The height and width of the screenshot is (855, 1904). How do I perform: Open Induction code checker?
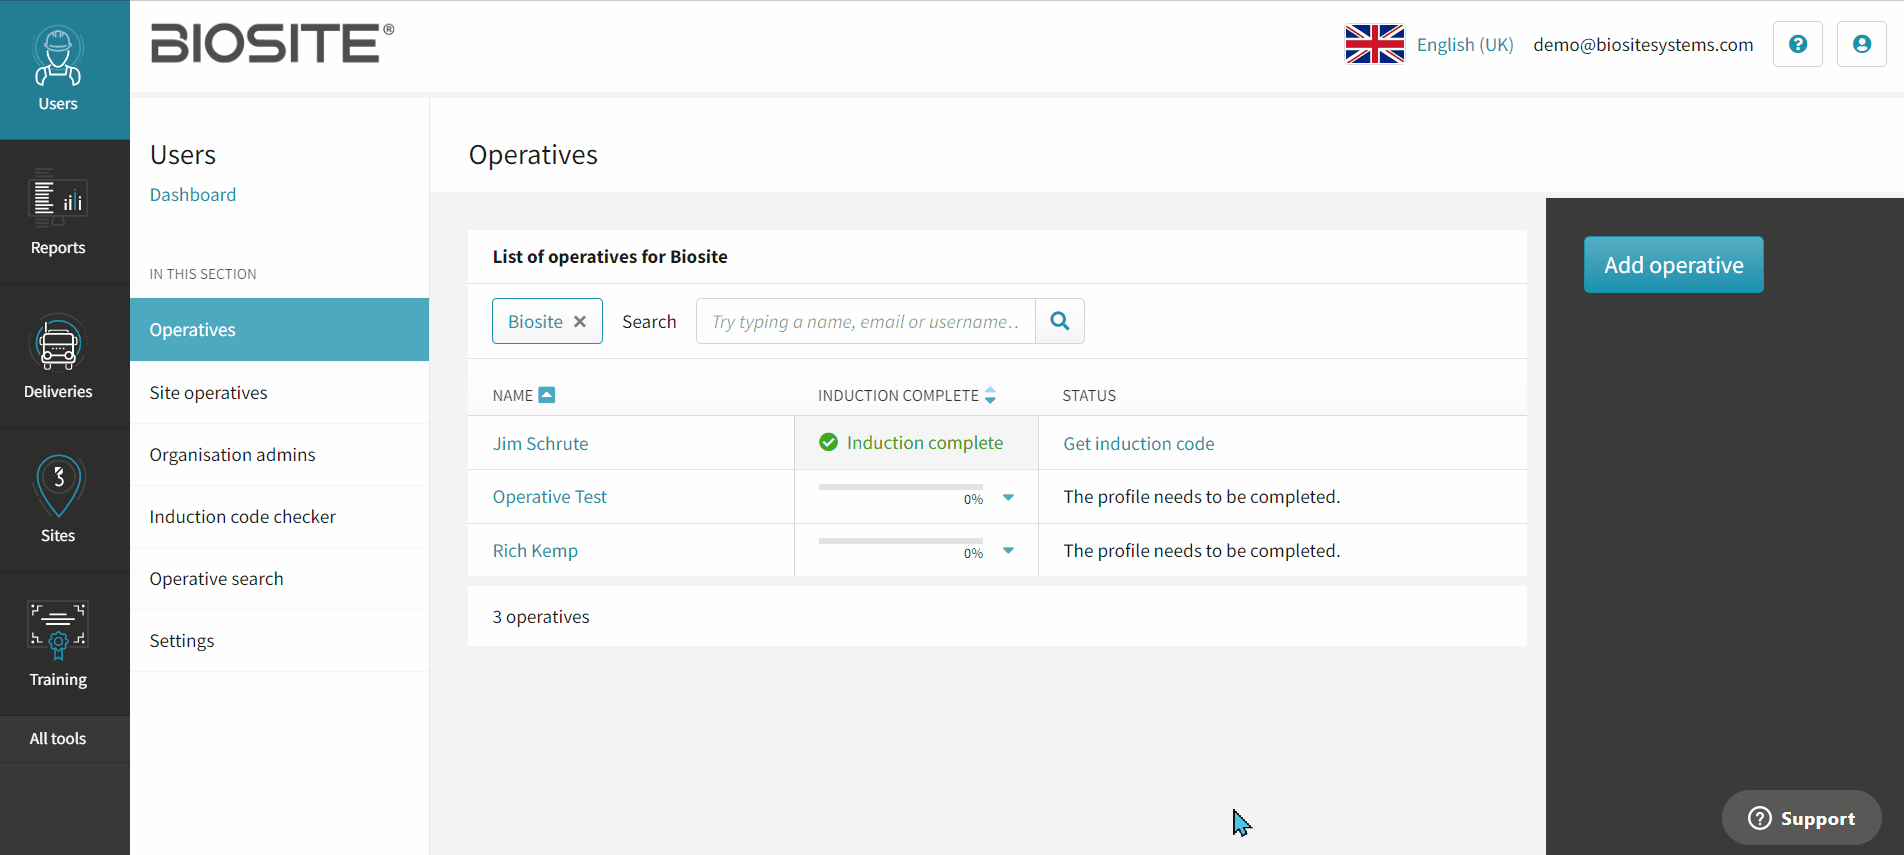[279, 517]
